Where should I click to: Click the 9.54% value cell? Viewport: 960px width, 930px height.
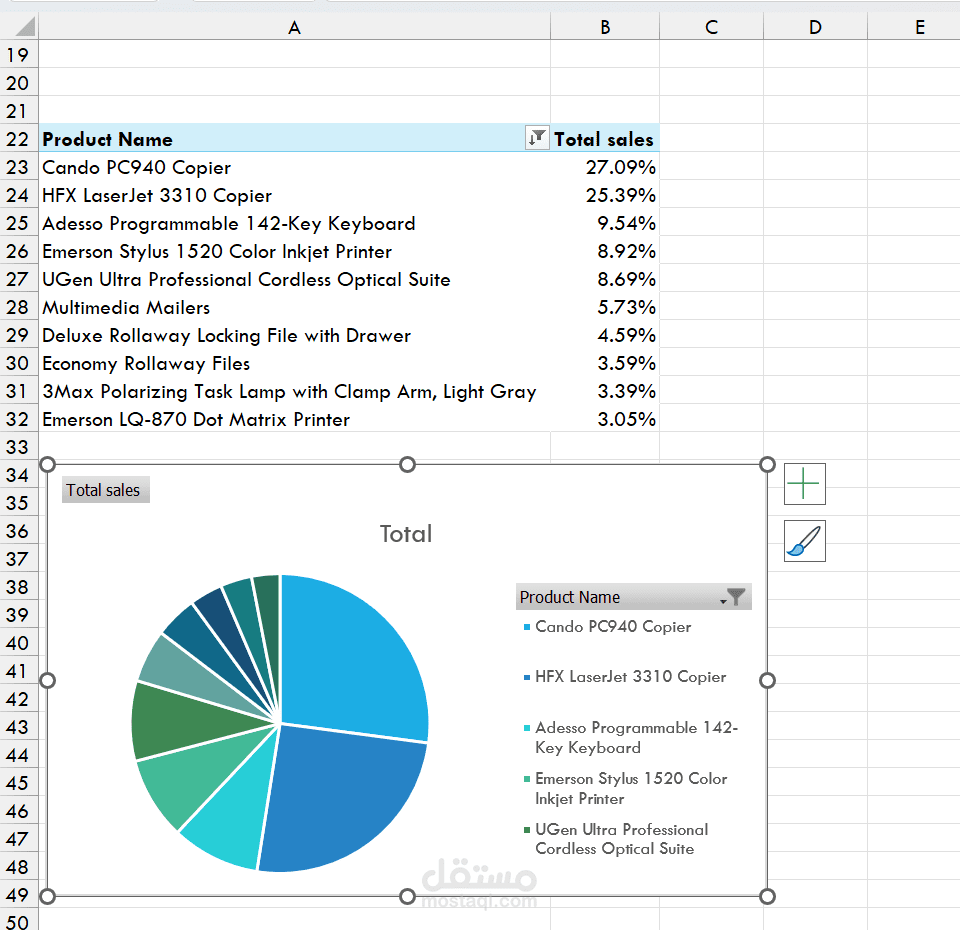[x=605, y=223]
